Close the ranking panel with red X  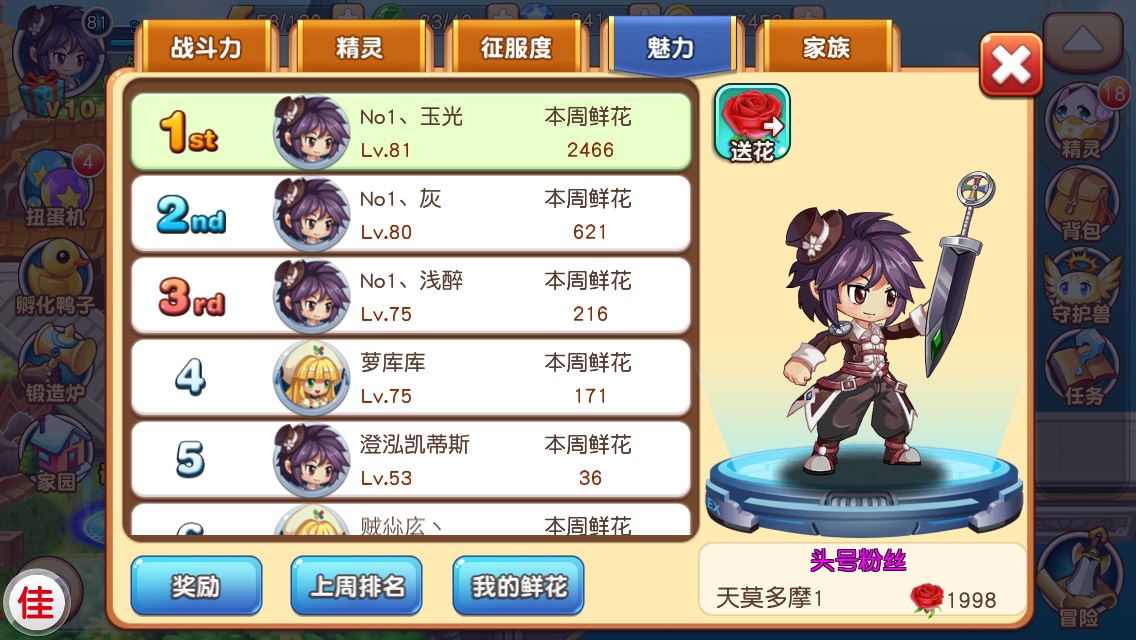1011,65
